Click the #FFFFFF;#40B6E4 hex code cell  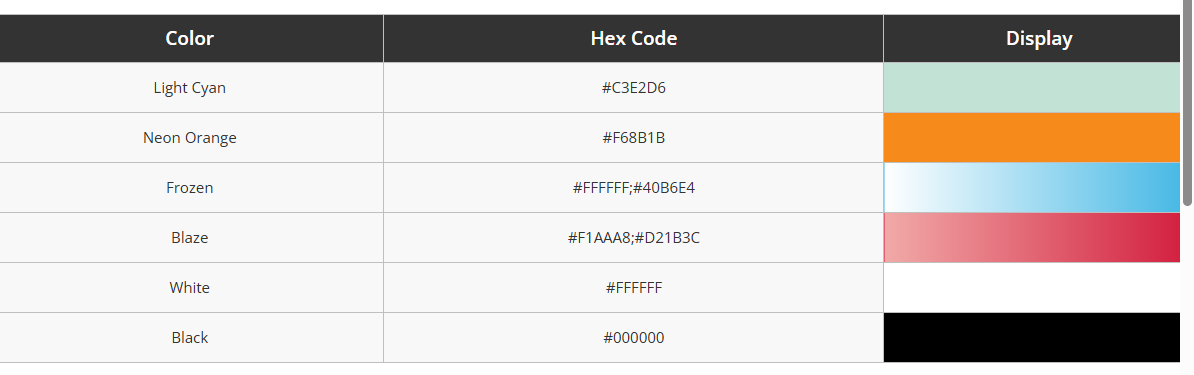click(x=634, y=188)
